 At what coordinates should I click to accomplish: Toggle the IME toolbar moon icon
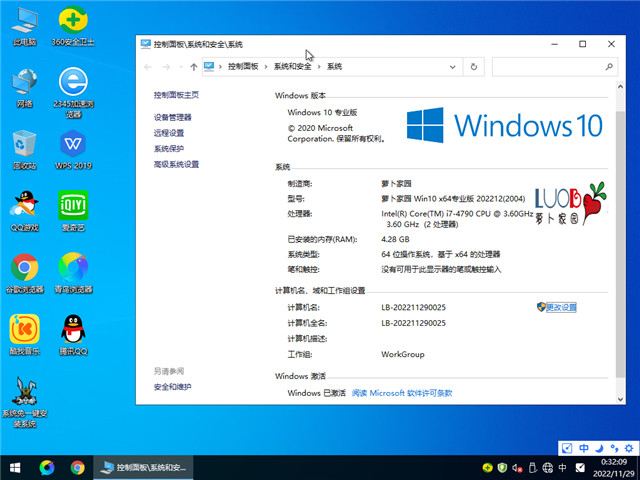tap(599, 448)
